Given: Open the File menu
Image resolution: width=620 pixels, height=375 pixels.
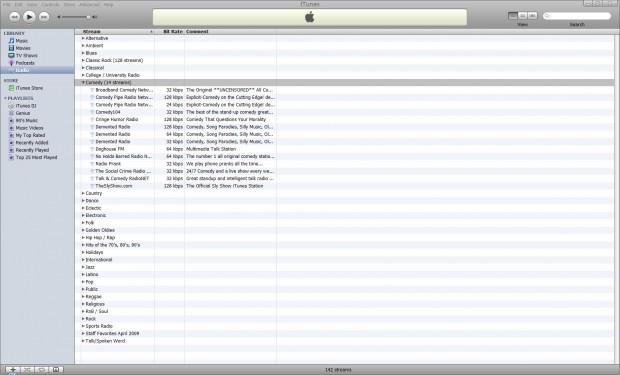Looking at the screenshot, I should (7, 4).
